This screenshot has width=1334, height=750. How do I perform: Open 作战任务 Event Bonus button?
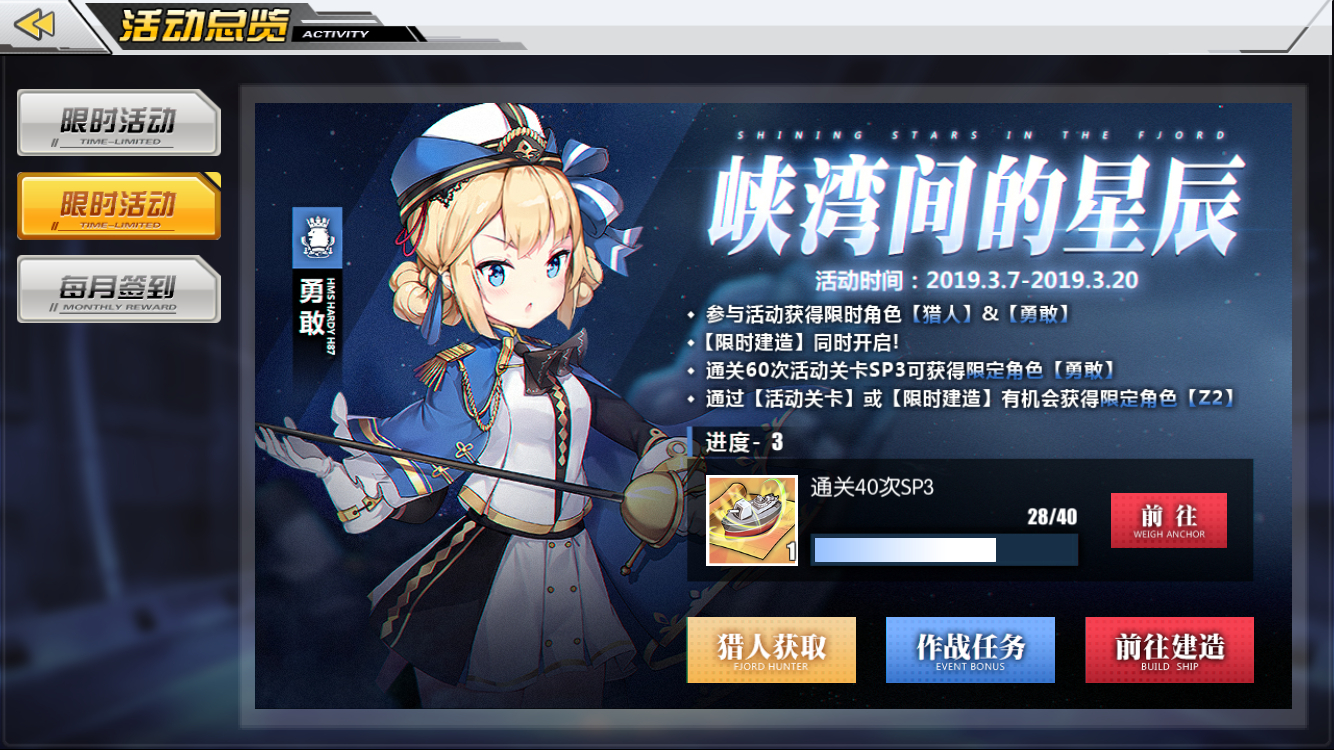[x=970, y=650]
